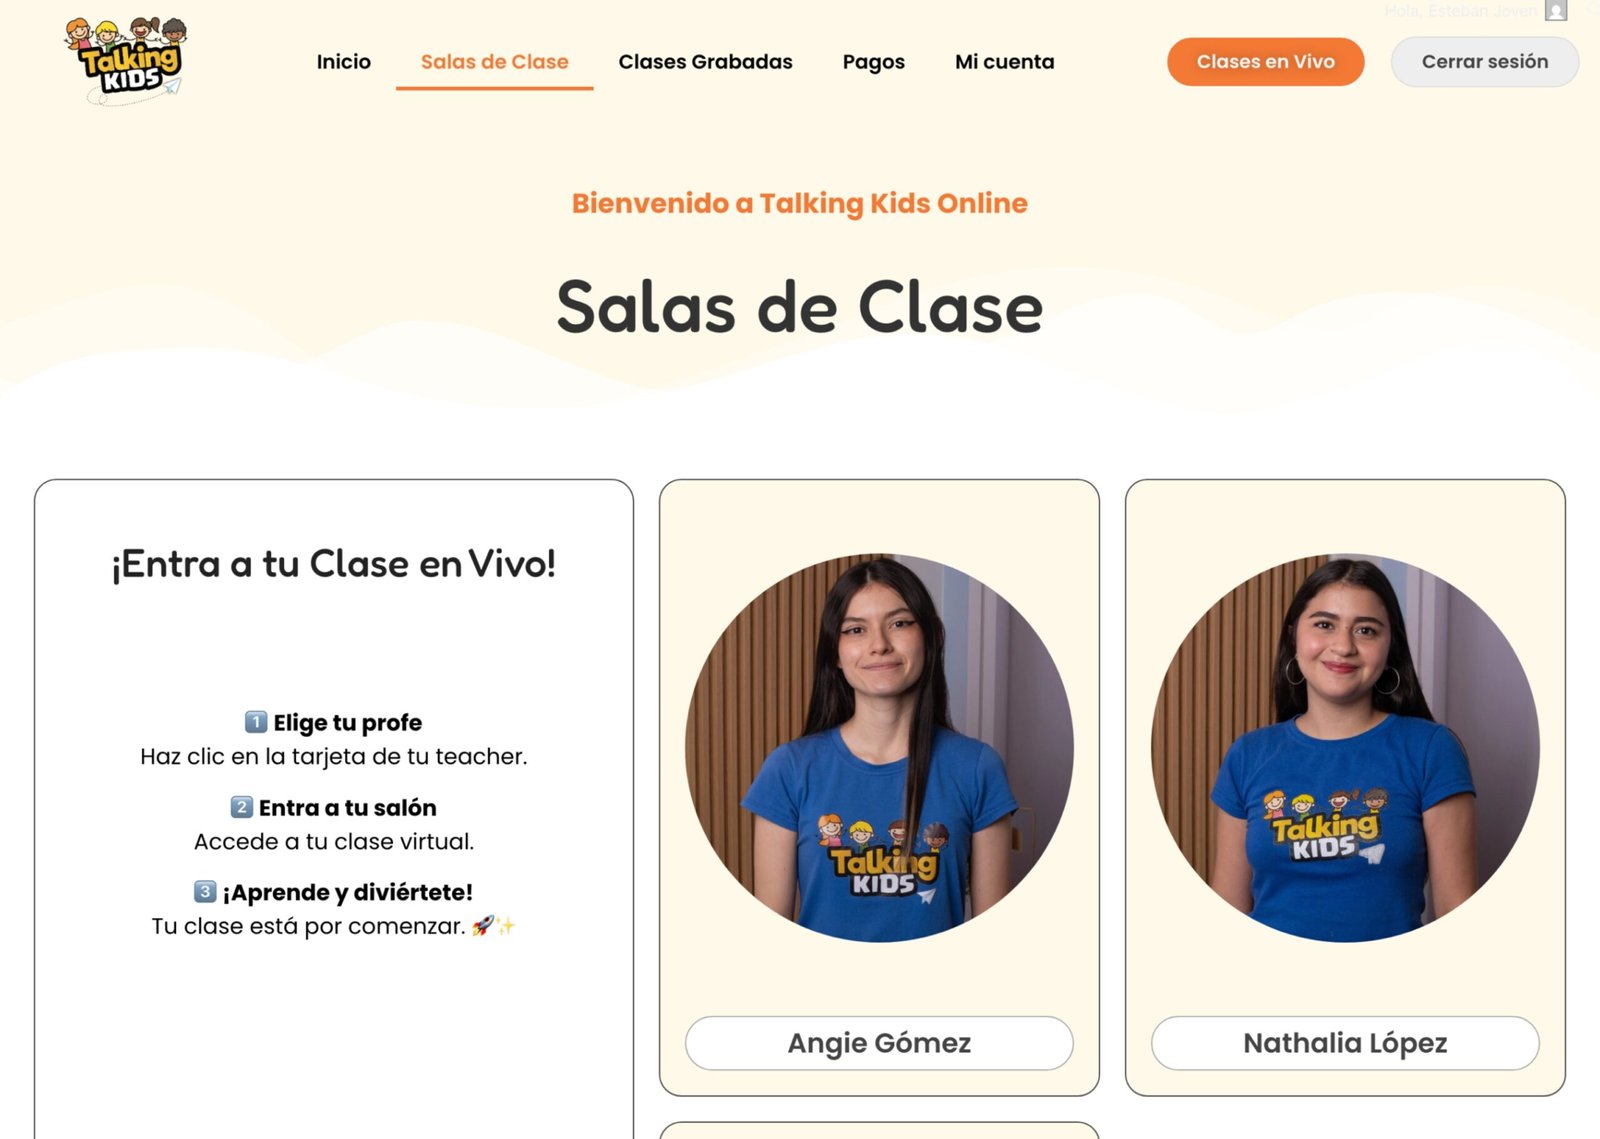This screenshot has width=1600, height=1139.
Task: Select the Salas de Clase tab
Action: [494, 62]
